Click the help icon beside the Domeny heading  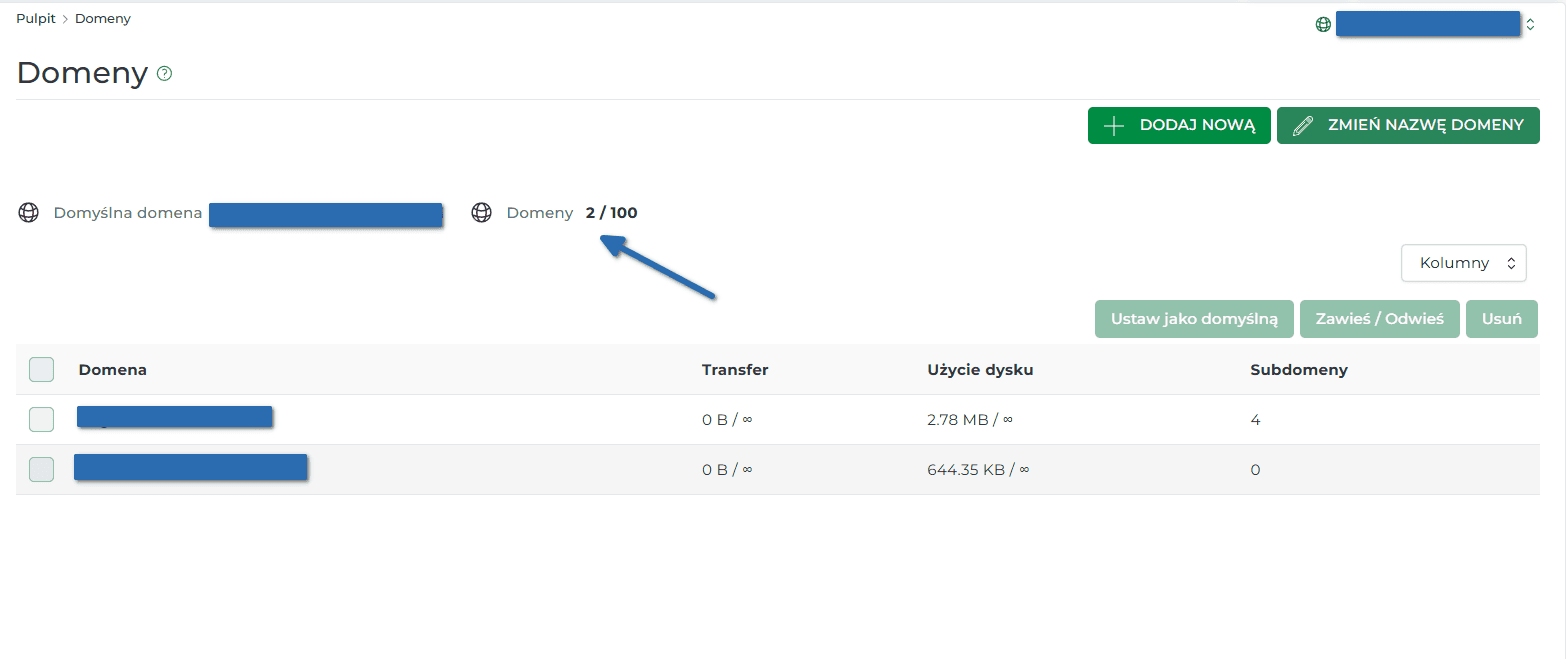coord(165,74)
